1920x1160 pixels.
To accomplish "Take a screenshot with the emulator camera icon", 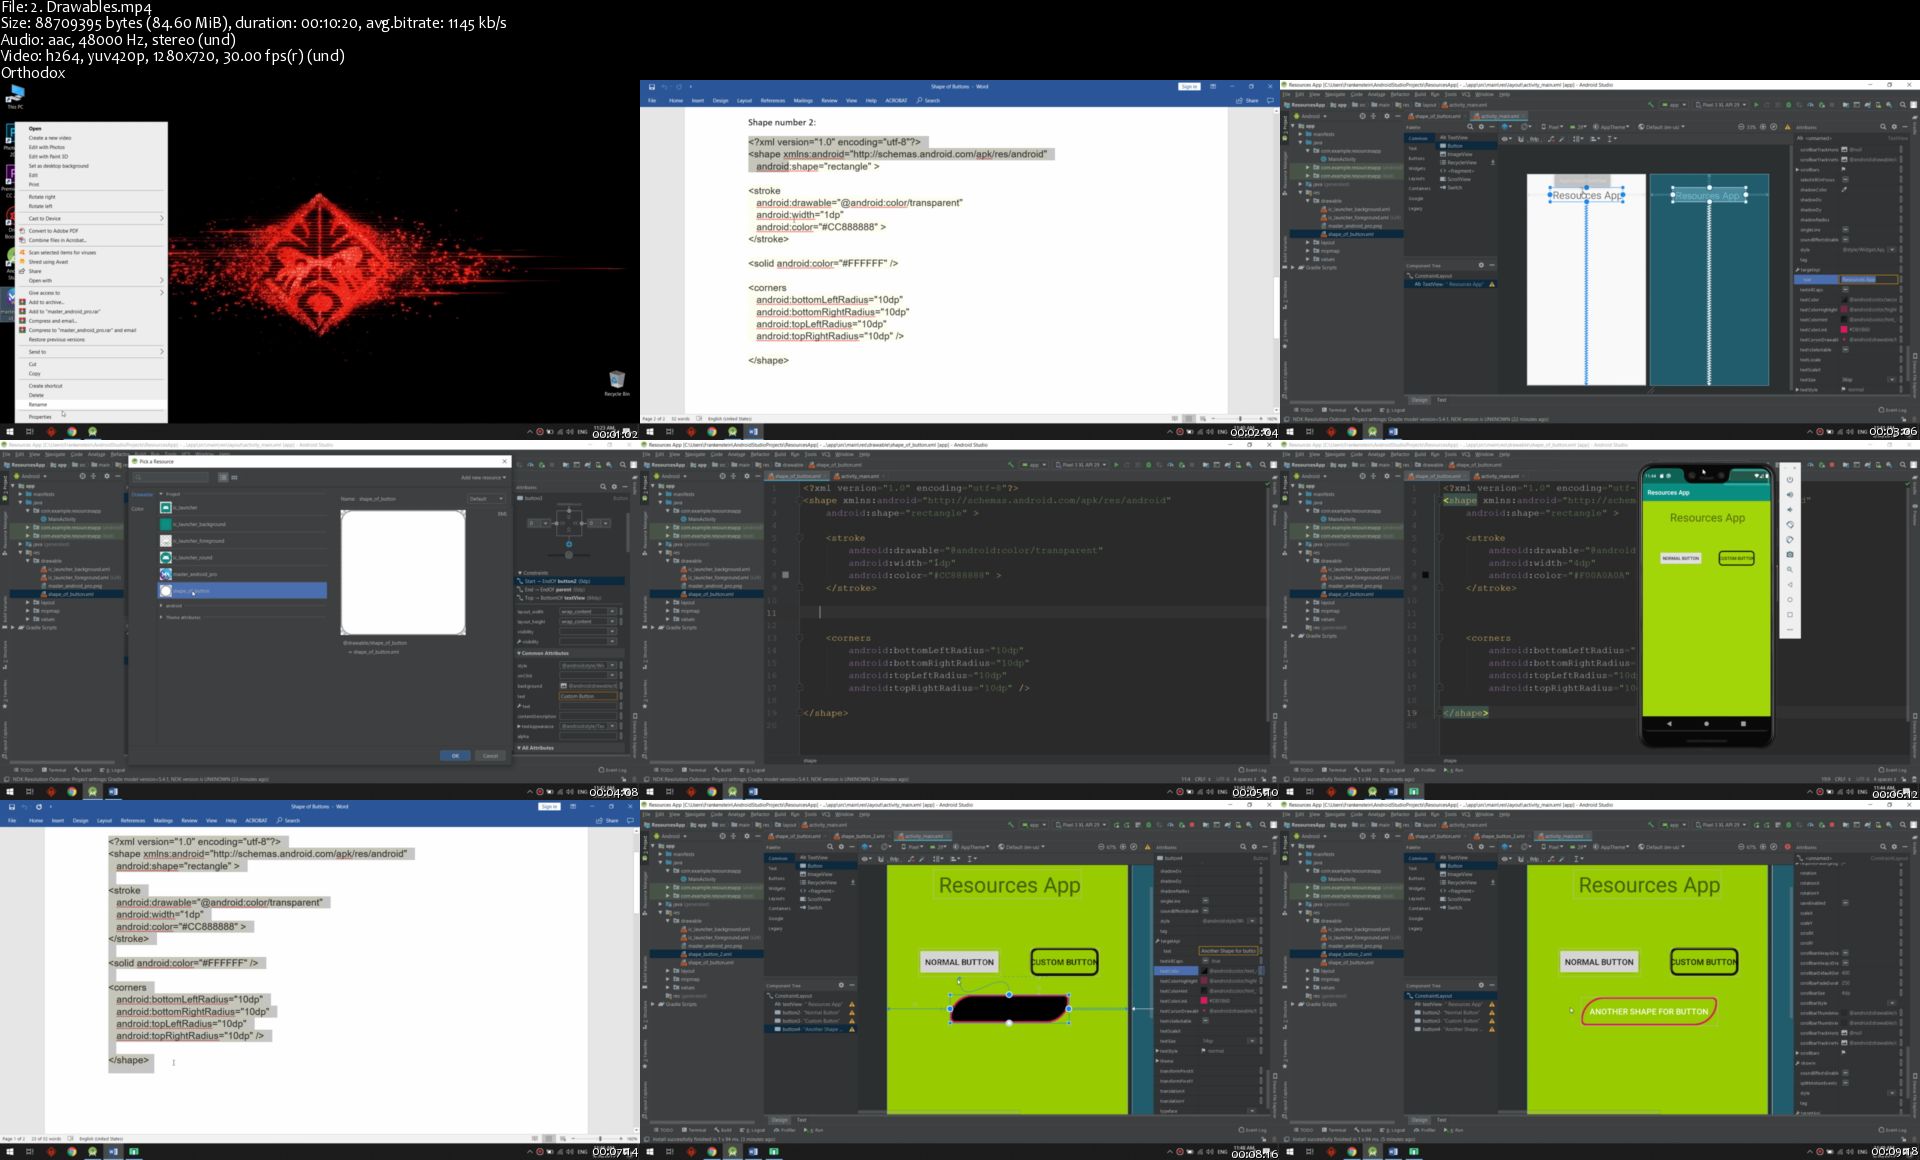I will click(x=1790, y=554).
